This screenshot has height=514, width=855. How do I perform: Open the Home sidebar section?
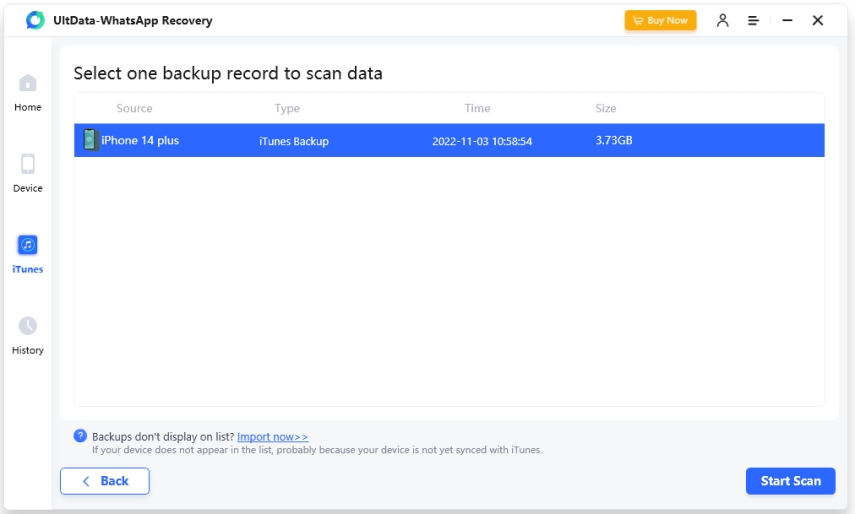[x=28, y=93]
